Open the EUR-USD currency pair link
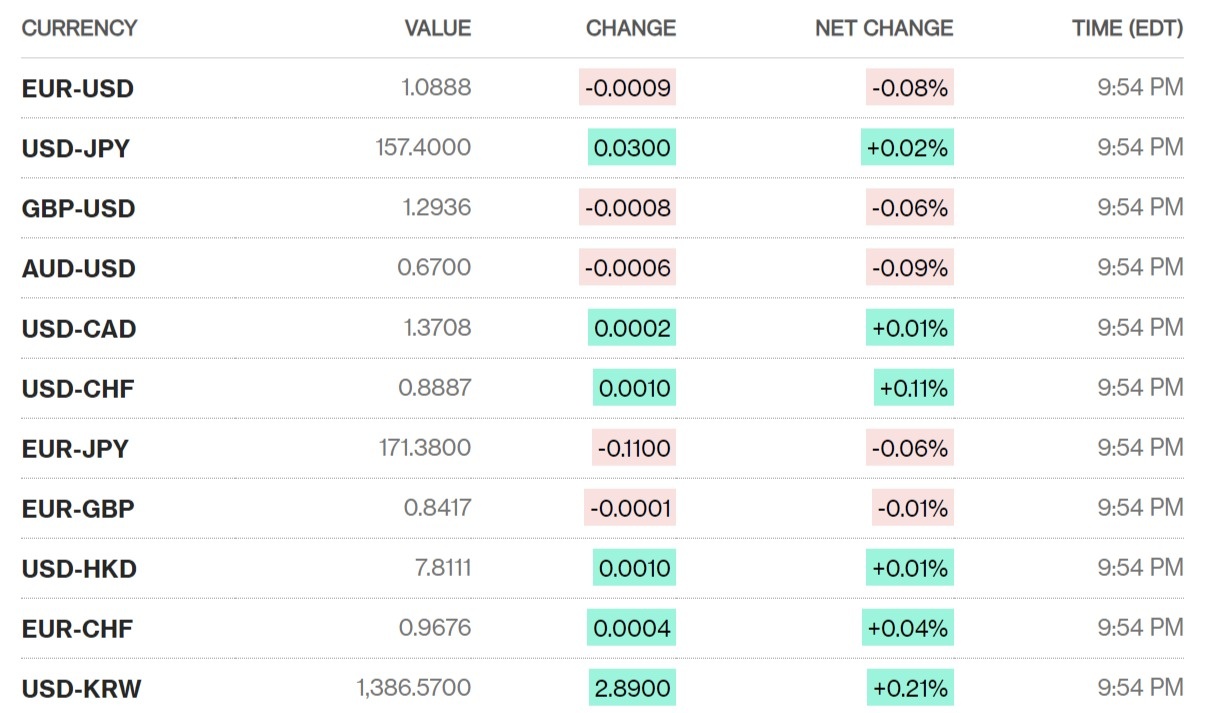 tap(77, 88)
